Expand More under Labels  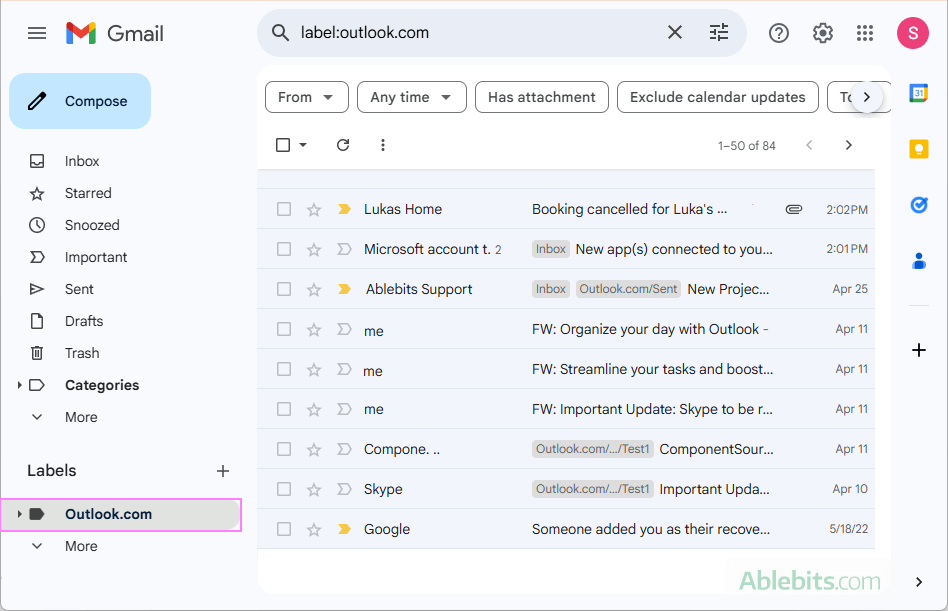pos(81,546)
